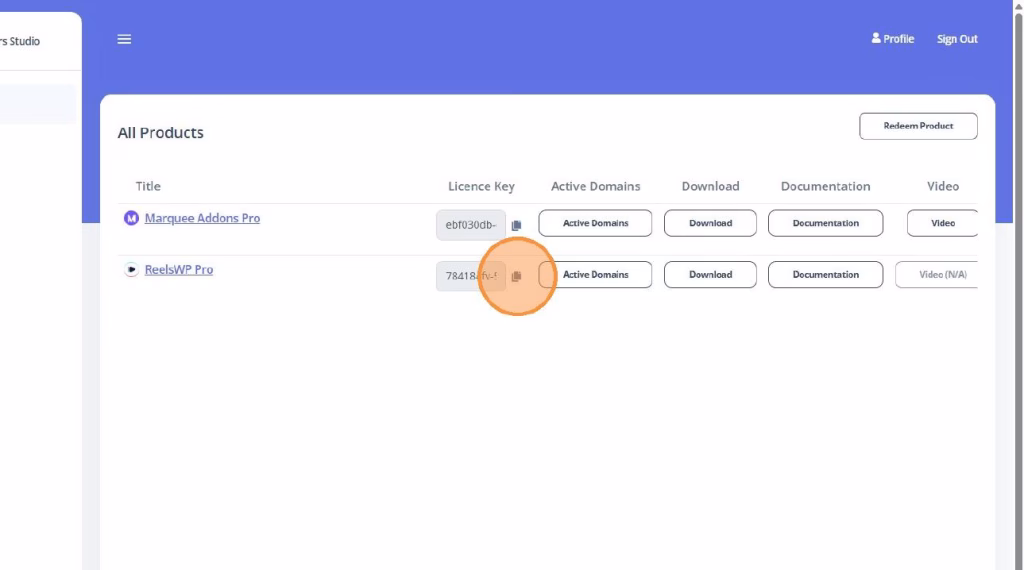Open the Profile page from header
This screenshot has height=570, width=1024.
(x=892, y=39)
